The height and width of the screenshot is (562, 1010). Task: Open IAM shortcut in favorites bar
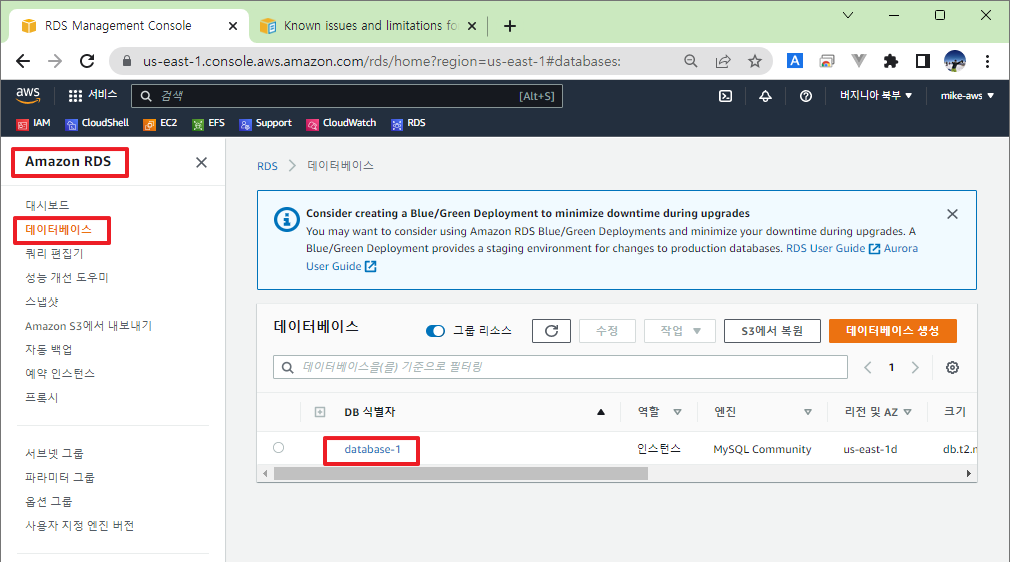coord(33,123)
